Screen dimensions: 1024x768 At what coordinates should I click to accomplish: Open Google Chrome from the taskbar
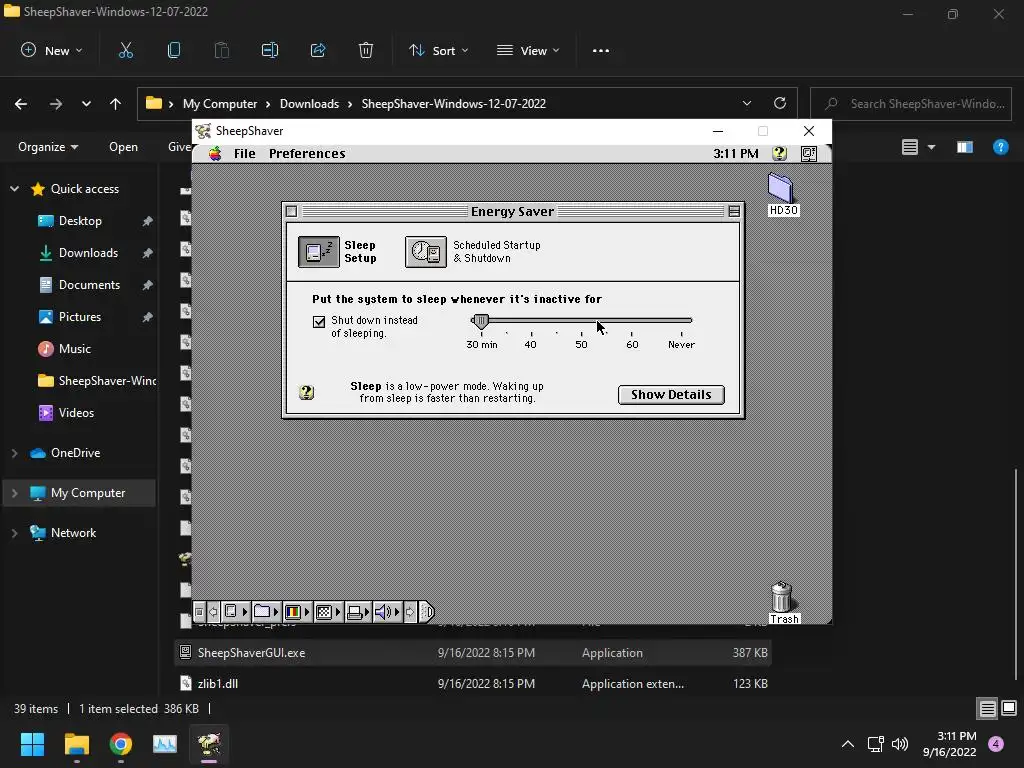121,744
